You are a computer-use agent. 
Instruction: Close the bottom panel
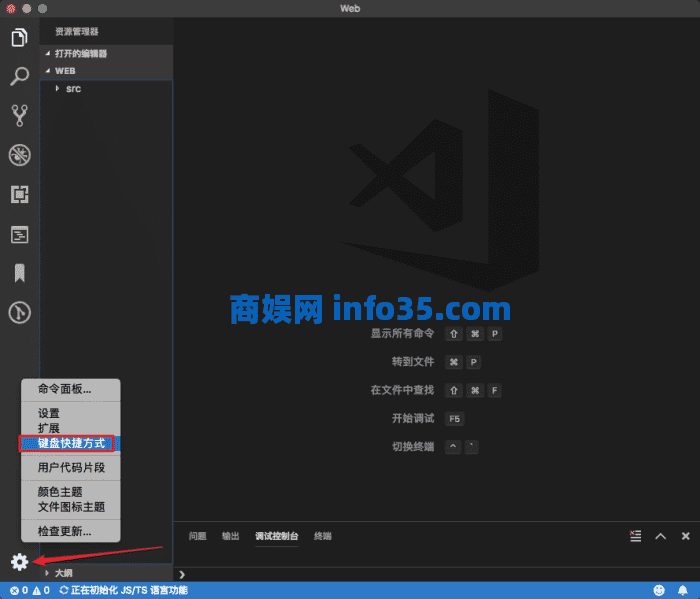(x=686, y=536)
